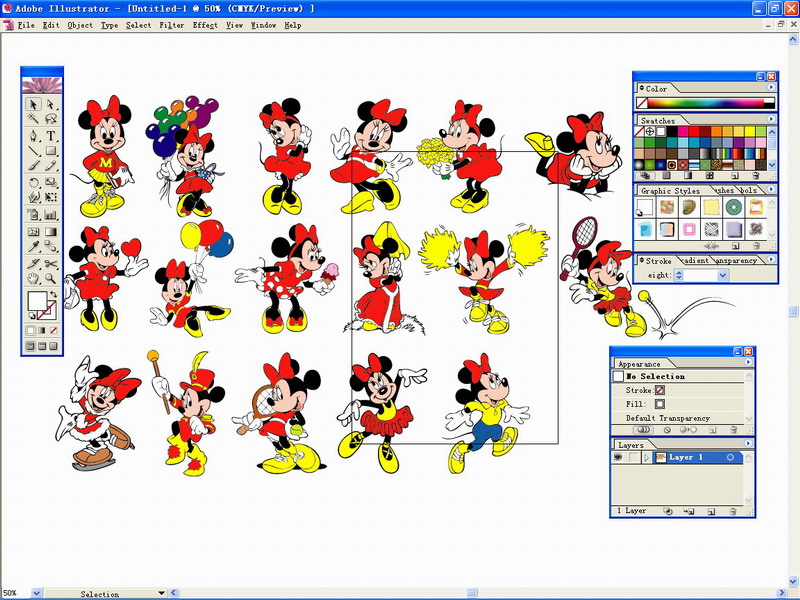Toggle lock box for Layer 1
Image resolution: width=800 pixels, height=600 pixels.
[633, 457]
